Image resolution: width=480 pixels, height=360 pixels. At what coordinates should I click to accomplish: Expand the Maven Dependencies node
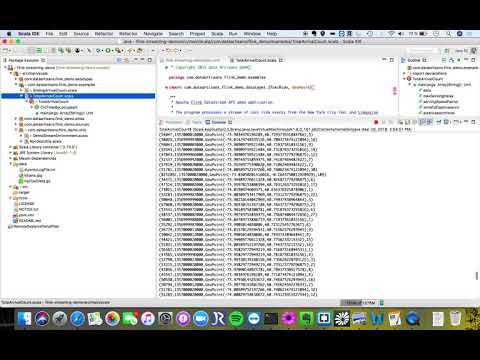(x=11, y=158)
